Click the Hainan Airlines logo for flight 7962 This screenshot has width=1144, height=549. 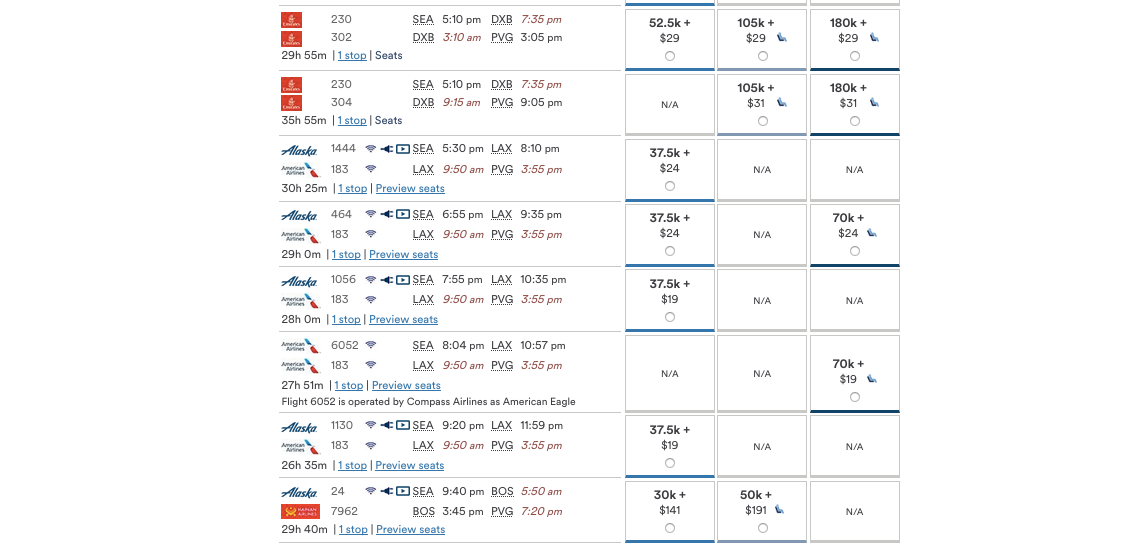pos(300,512)
